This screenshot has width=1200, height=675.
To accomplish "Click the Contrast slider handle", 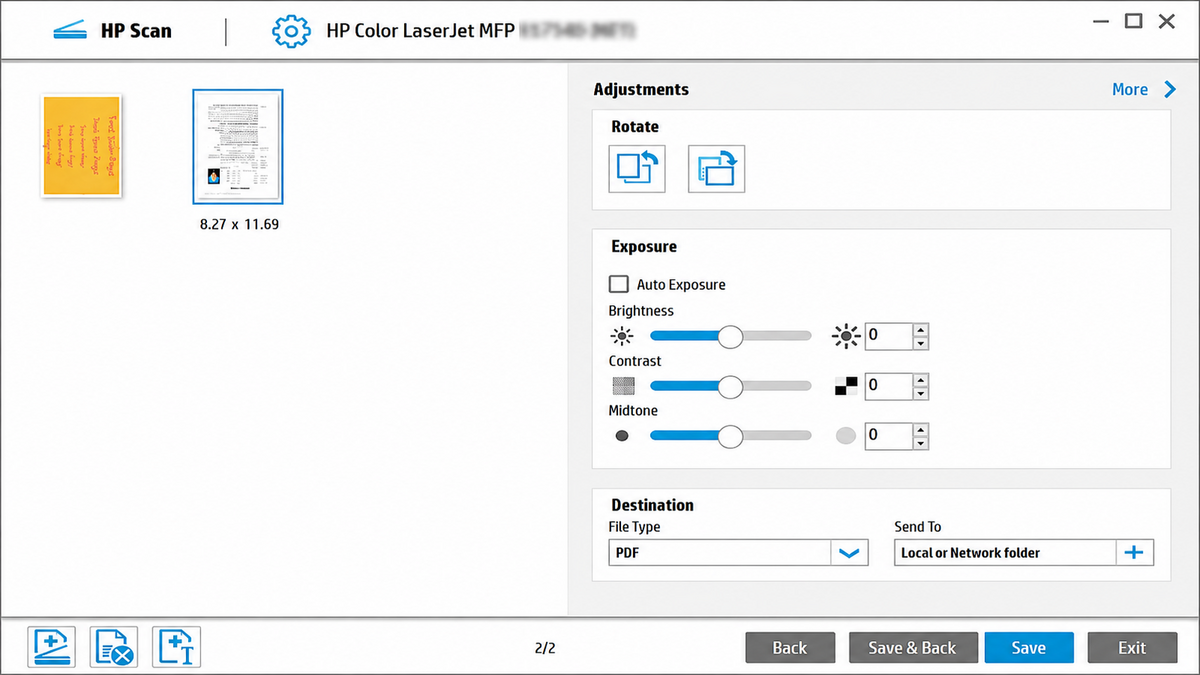I will [731, 385].
